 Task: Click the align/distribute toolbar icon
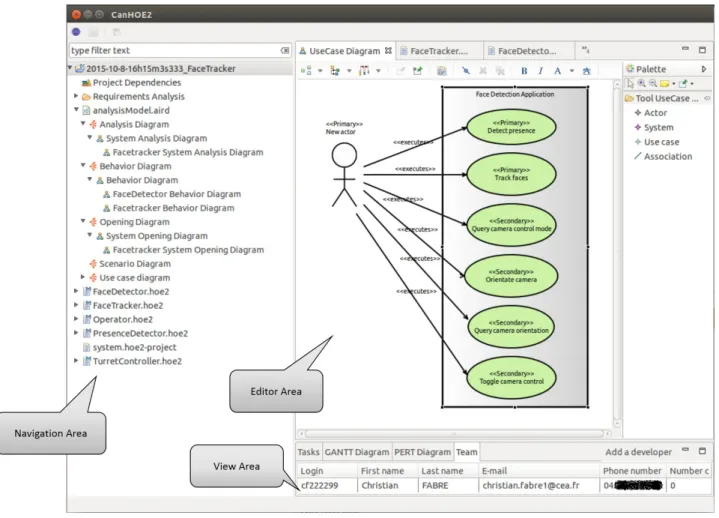[364, 71]
